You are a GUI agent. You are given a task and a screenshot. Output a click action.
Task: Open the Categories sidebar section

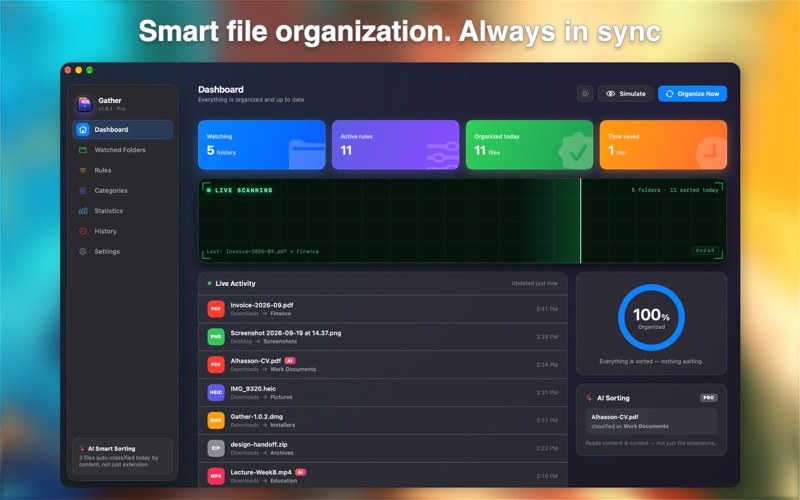[122, 191]
